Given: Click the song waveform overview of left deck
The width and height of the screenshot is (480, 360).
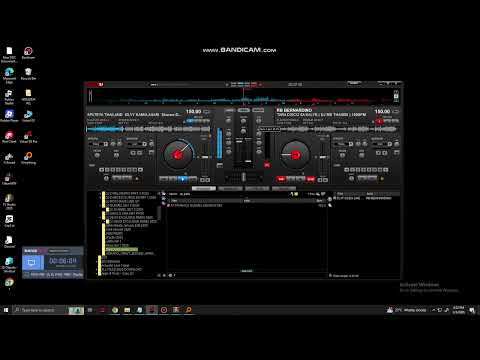Looking at the screenshot, I should [x=148, y=129].
